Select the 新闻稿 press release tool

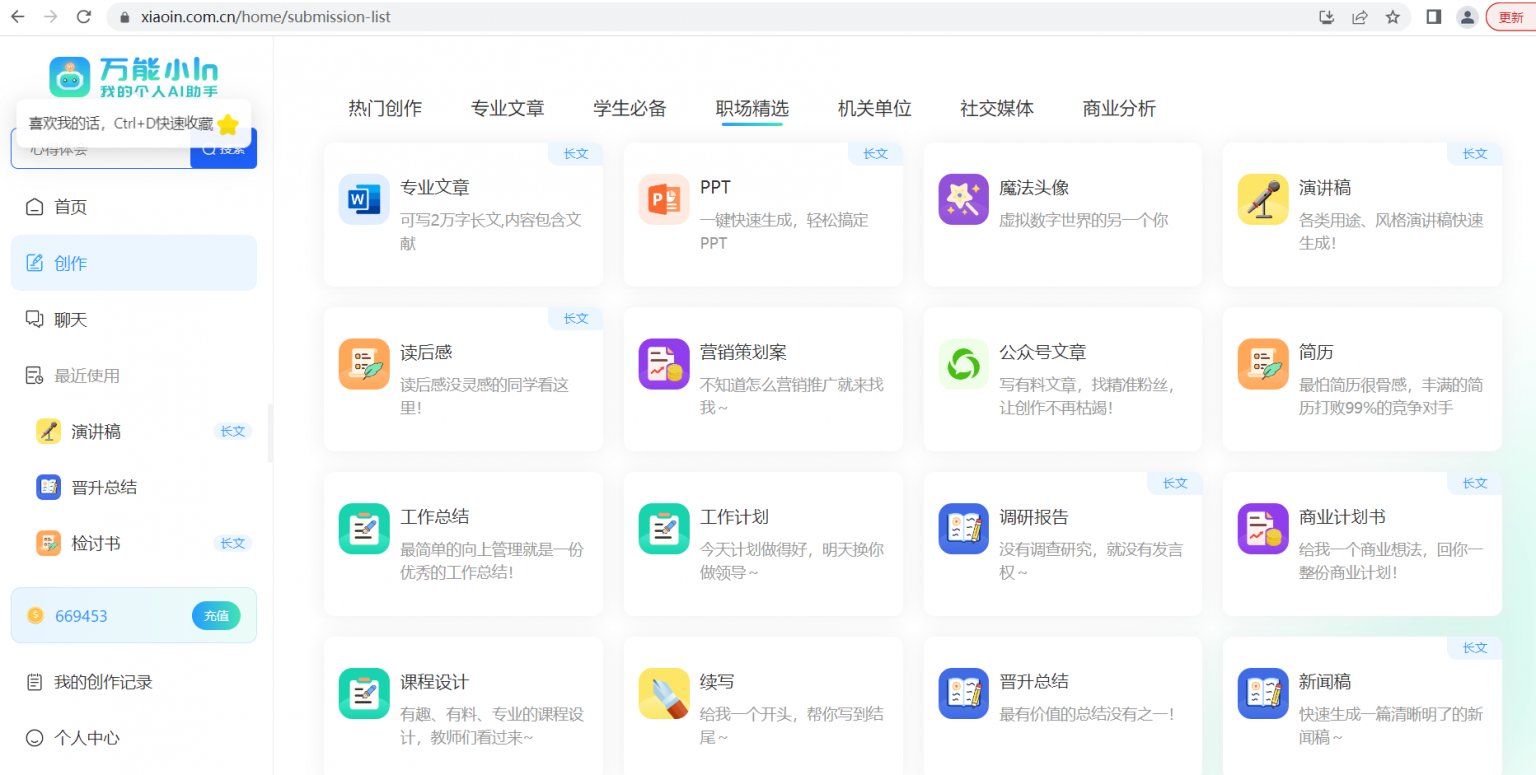1362,700
